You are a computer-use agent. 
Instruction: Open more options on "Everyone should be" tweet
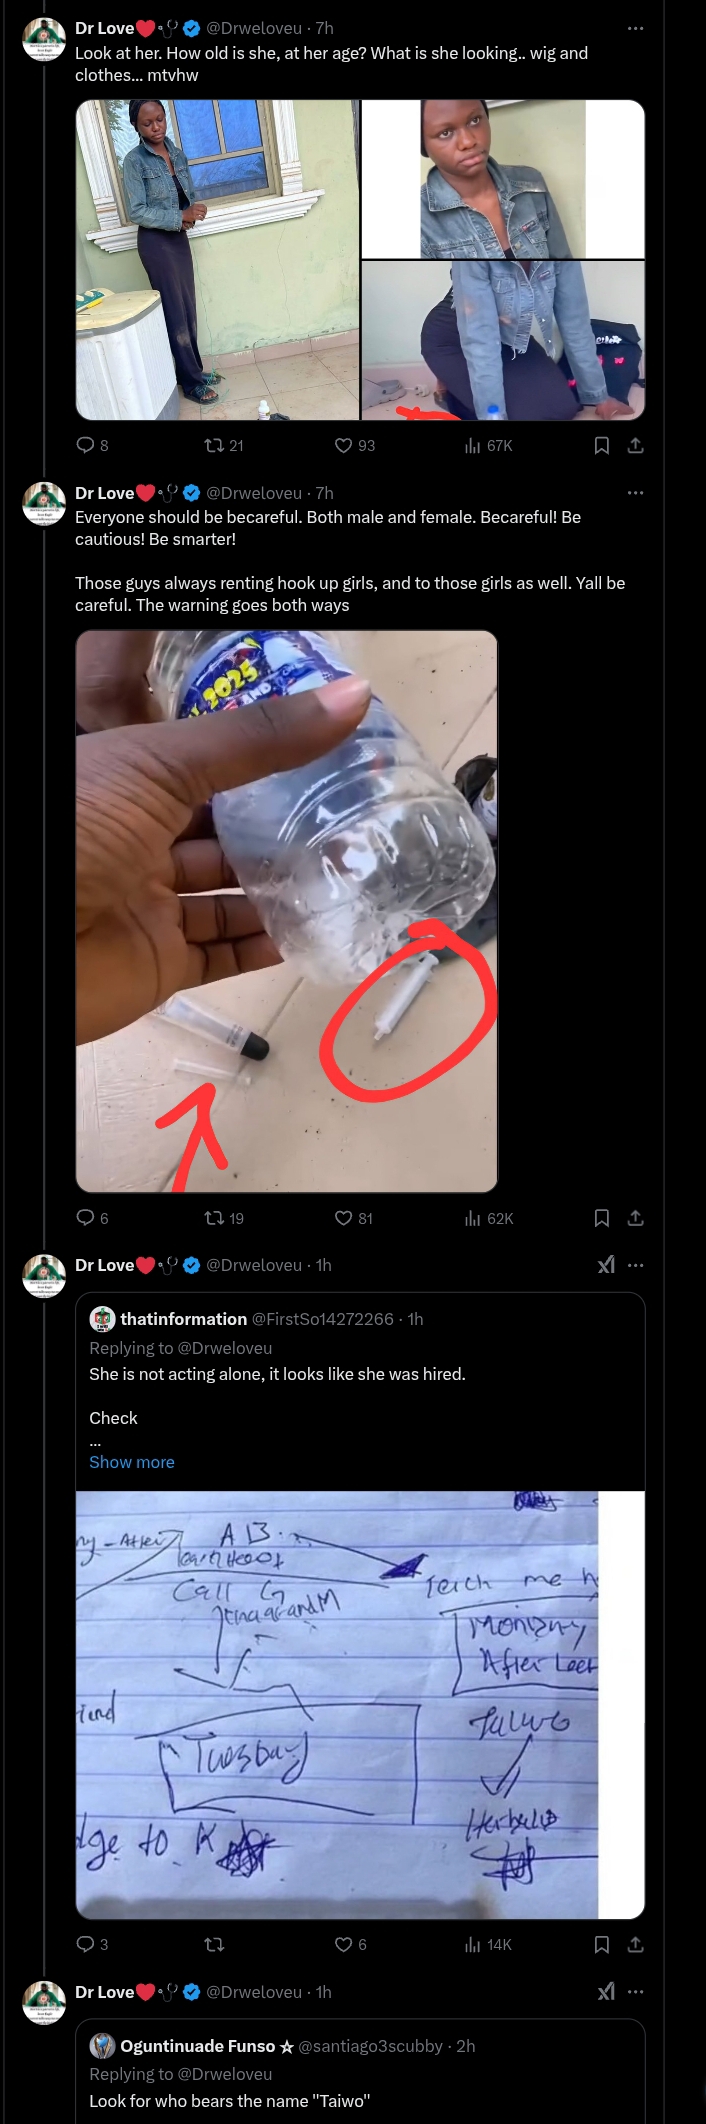pos(635,493)
